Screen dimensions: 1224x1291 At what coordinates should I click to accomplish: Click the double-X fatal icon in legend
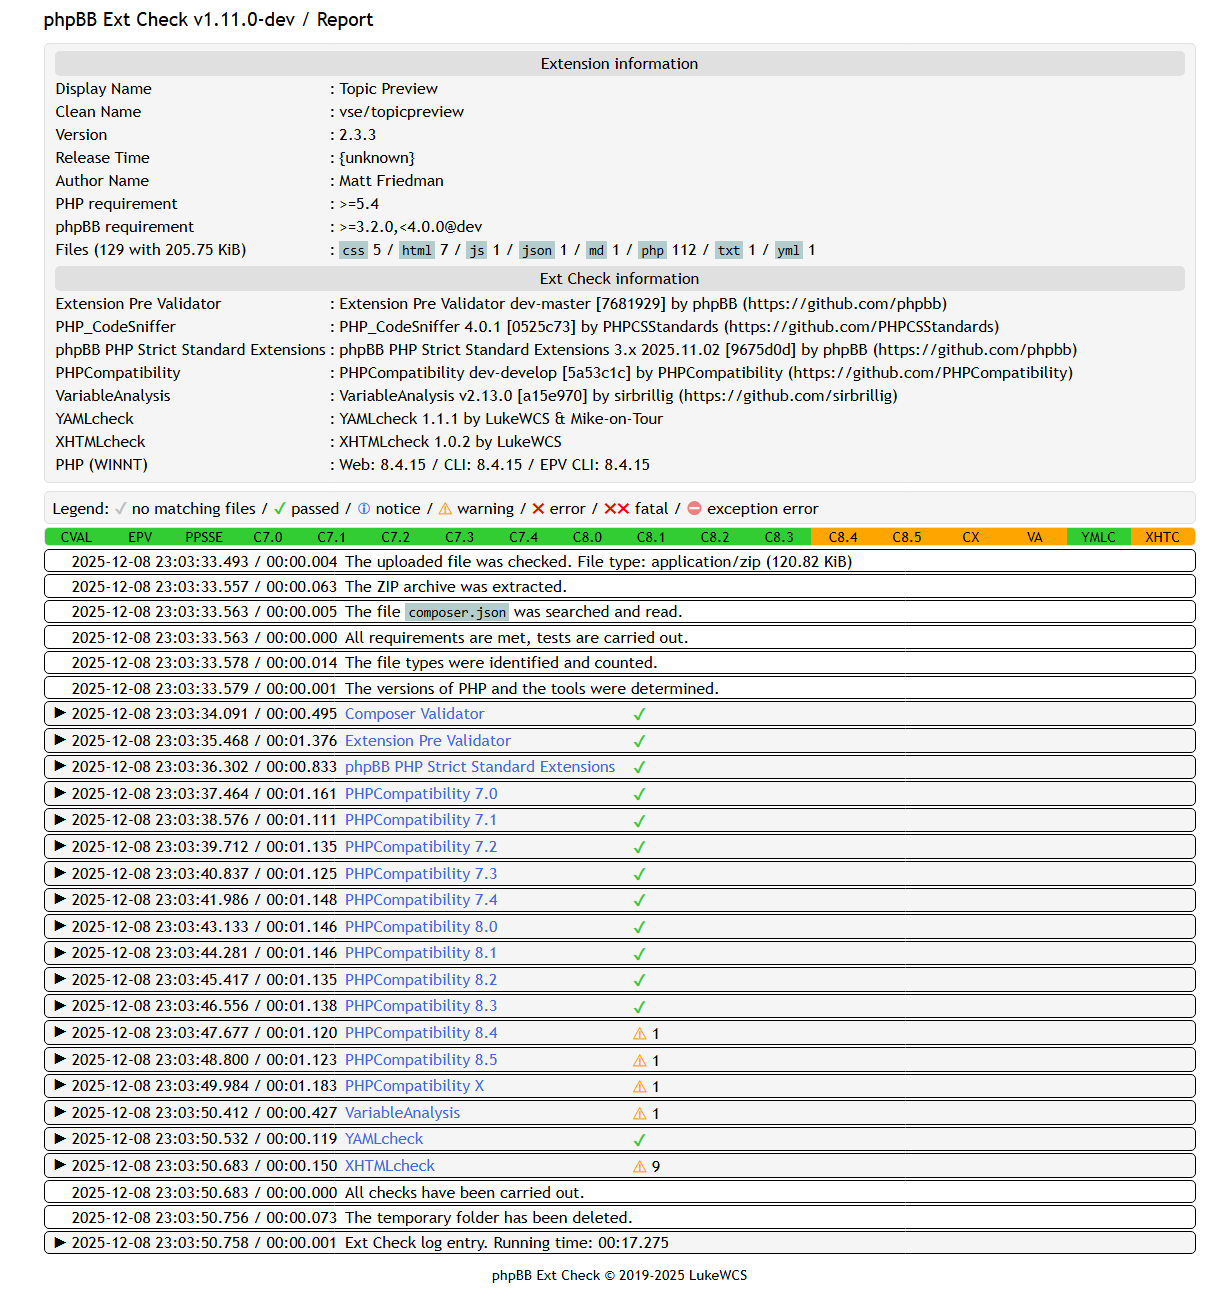coord(616,508)
